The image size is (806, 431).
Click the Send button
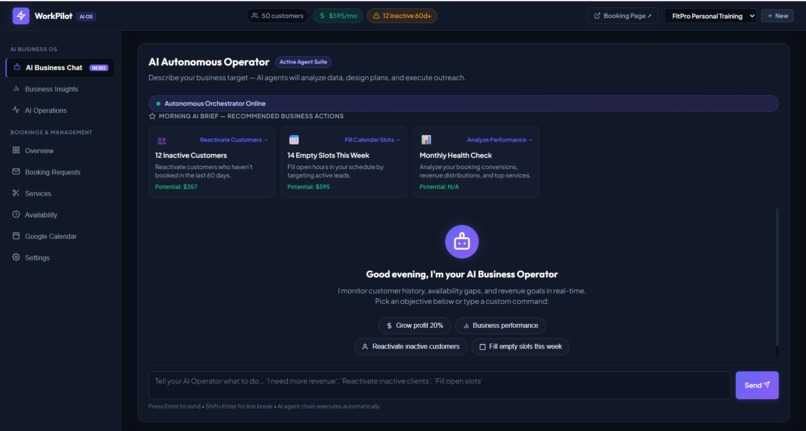[757, 385]
